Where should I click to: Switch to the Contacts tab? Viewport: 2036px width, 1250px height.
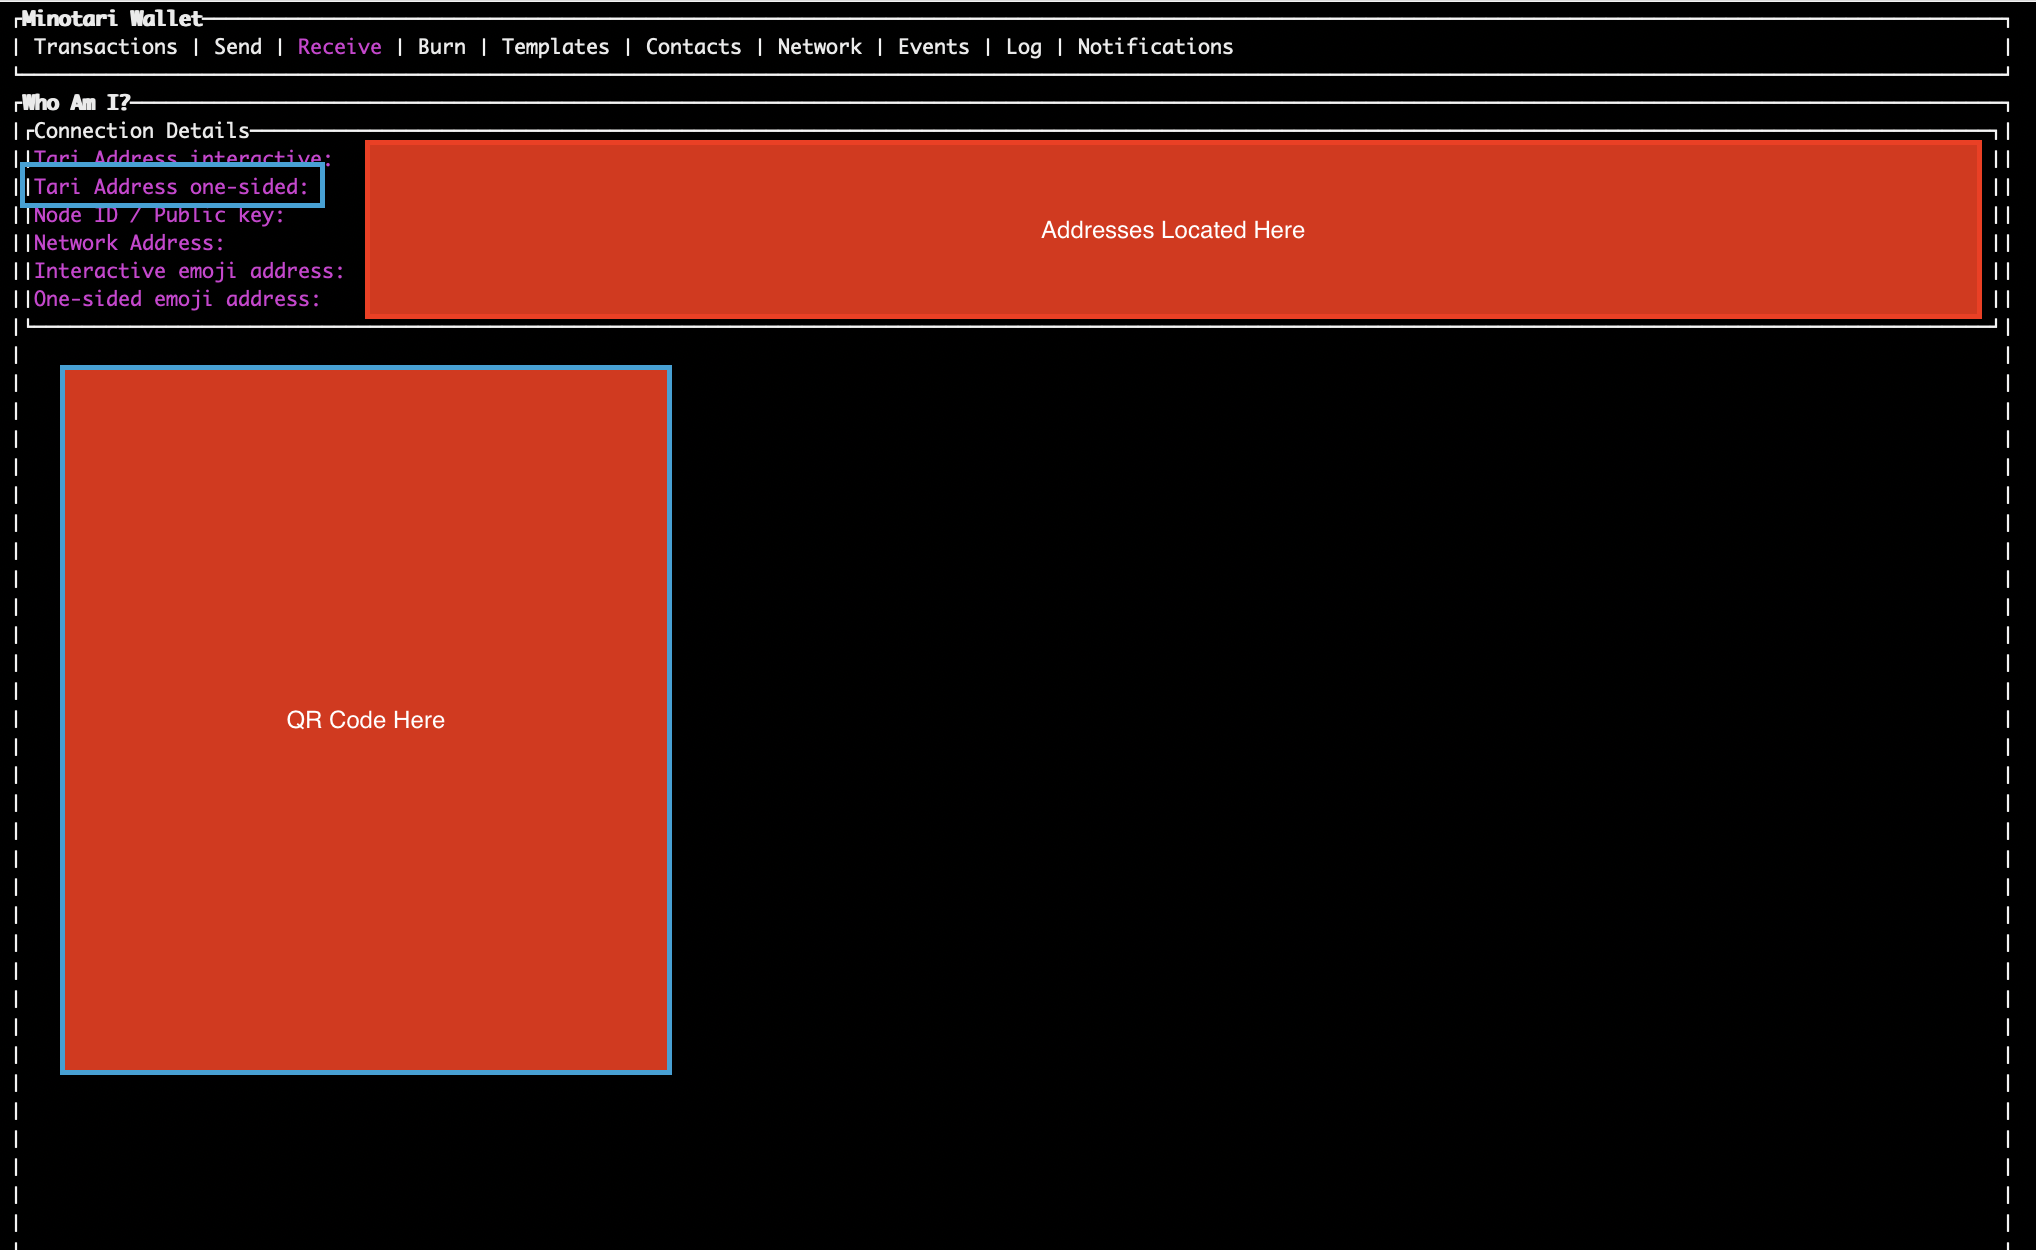point(693,47)
